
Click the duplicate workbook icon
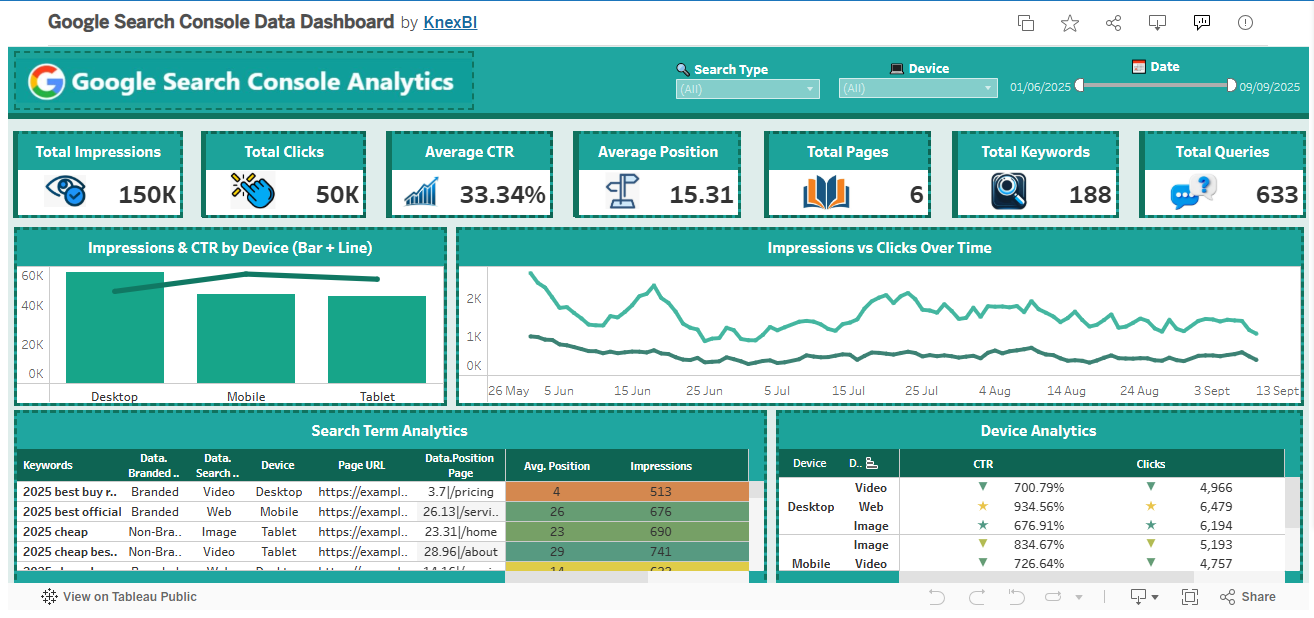point(1026,22)
